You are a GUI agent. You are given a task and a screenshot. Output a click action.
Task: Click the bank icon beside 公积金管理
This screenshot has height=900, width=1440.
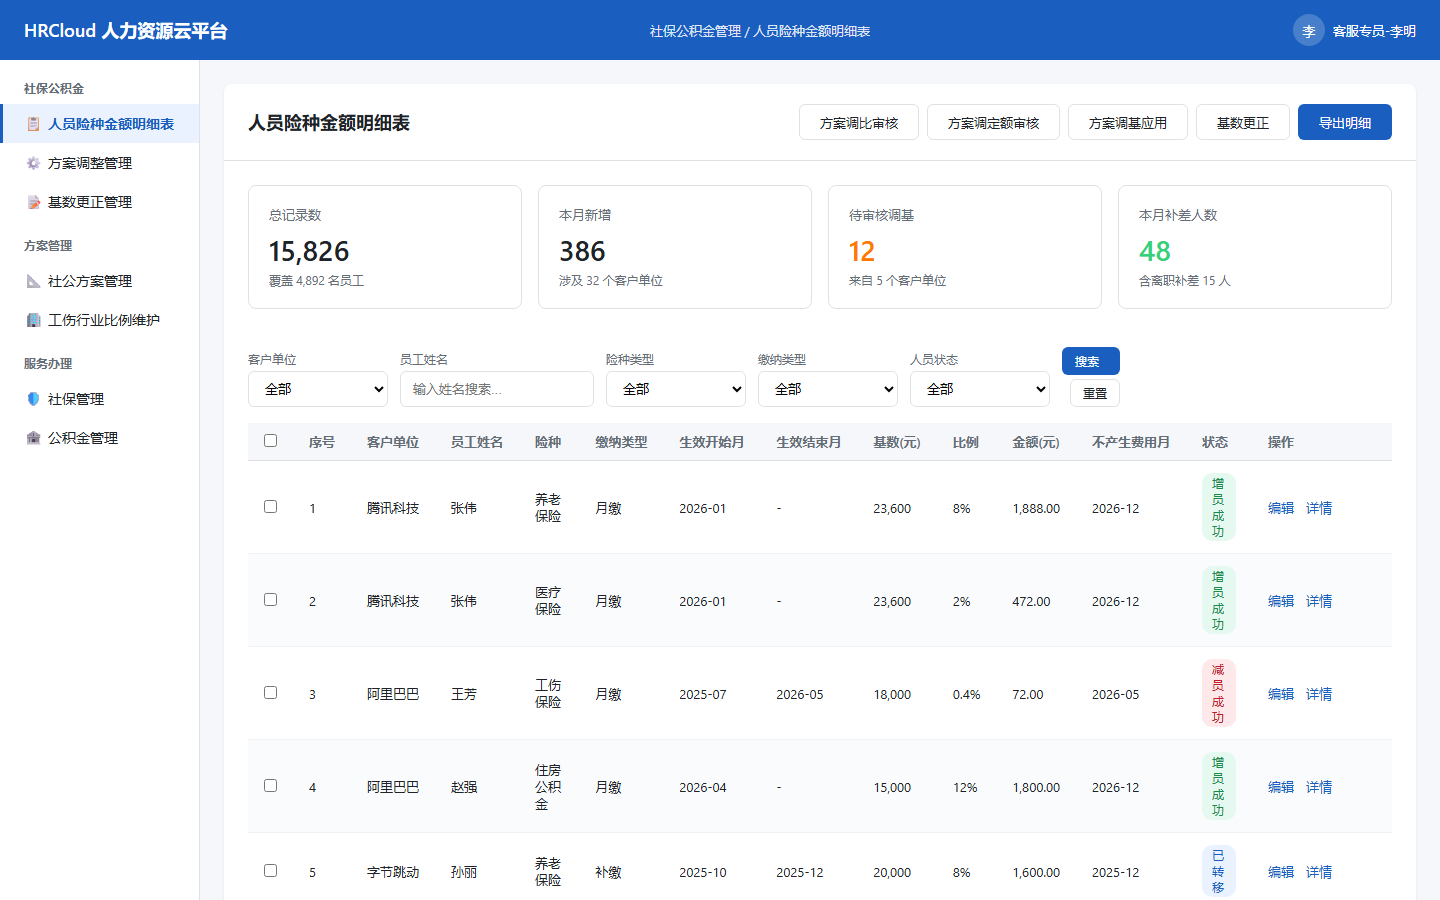[x=33, y=438]
